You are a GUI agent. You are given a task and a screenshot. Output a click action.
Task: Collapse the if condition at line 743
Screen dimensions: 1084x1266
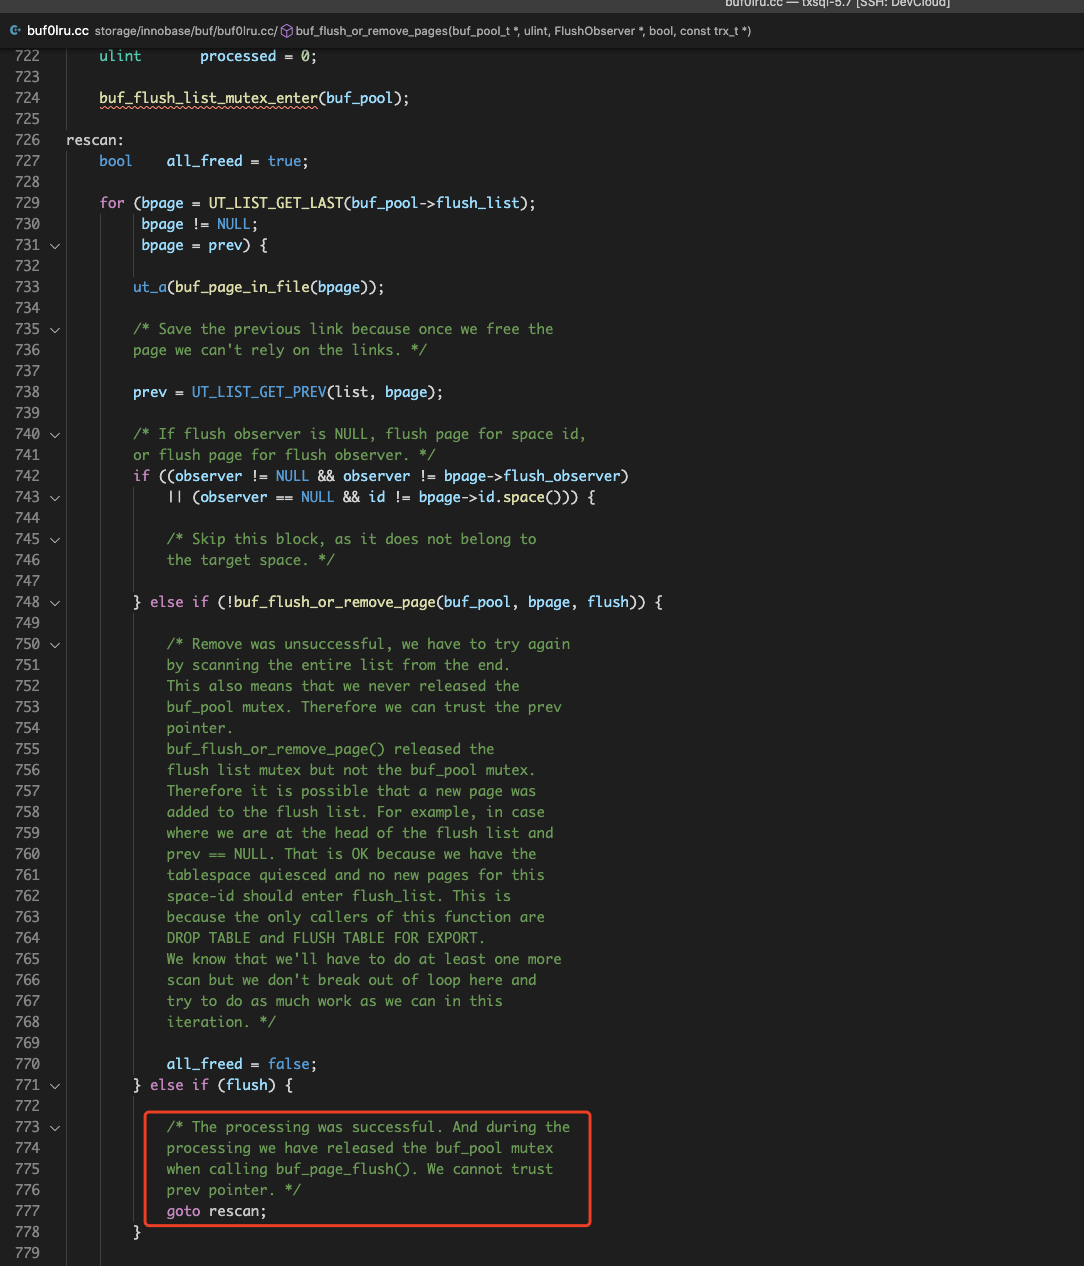coord(55,497)
